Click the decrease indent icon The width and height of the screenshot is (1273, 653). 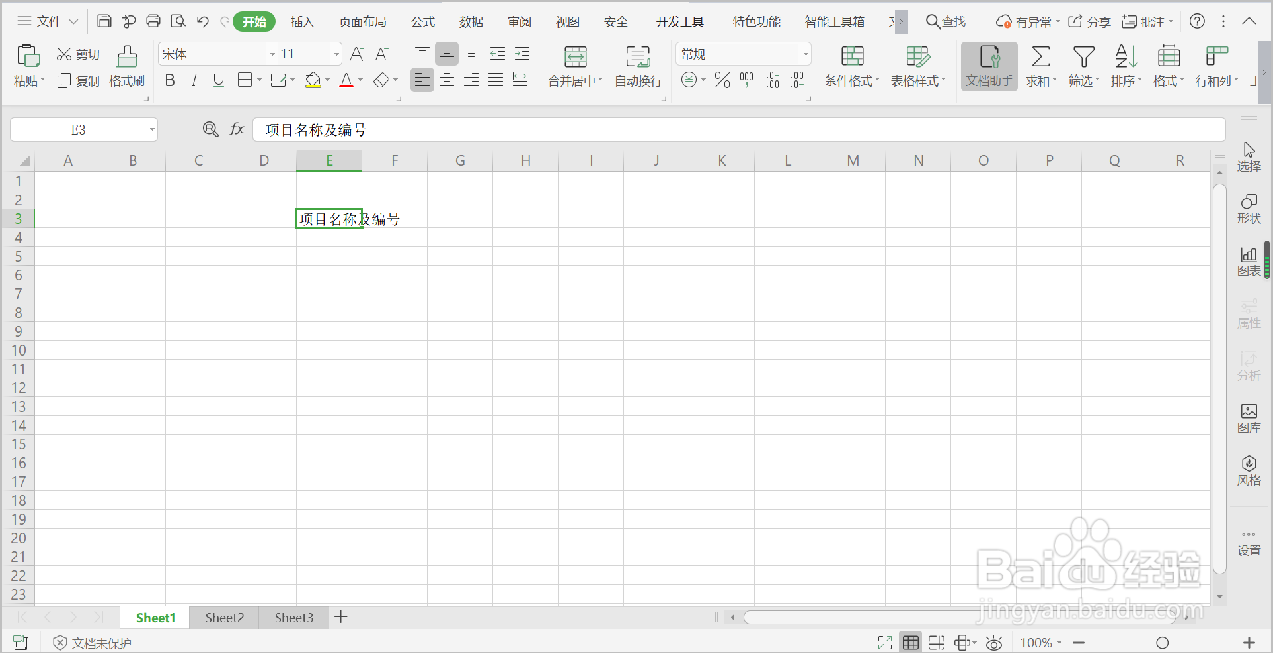tap(497, 54)
